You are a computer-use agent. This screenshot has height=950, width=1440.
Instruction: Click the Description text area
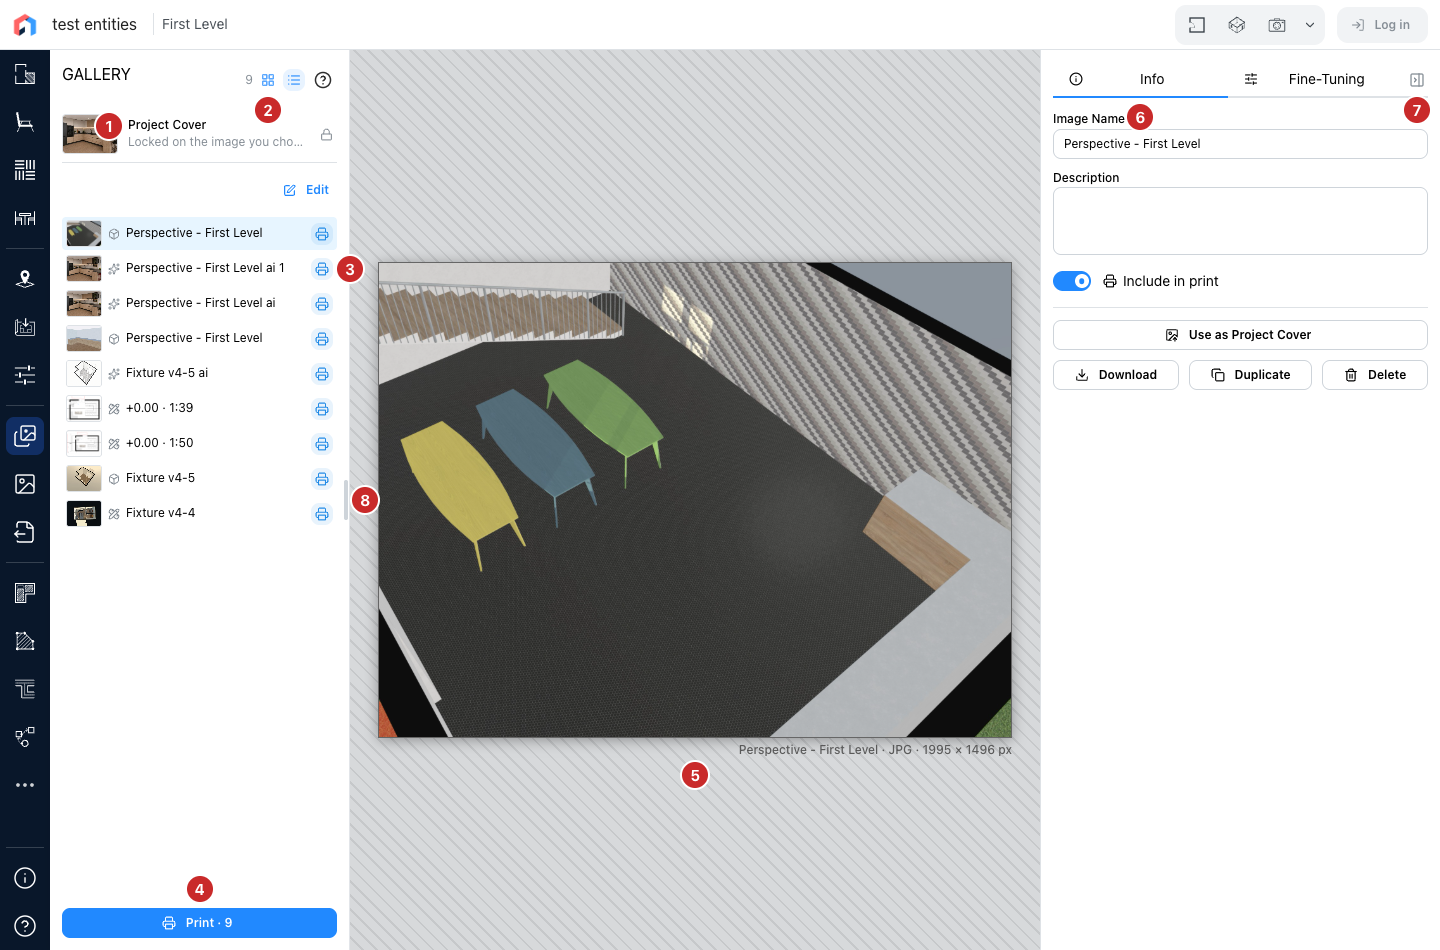[x=1240, y=221]
